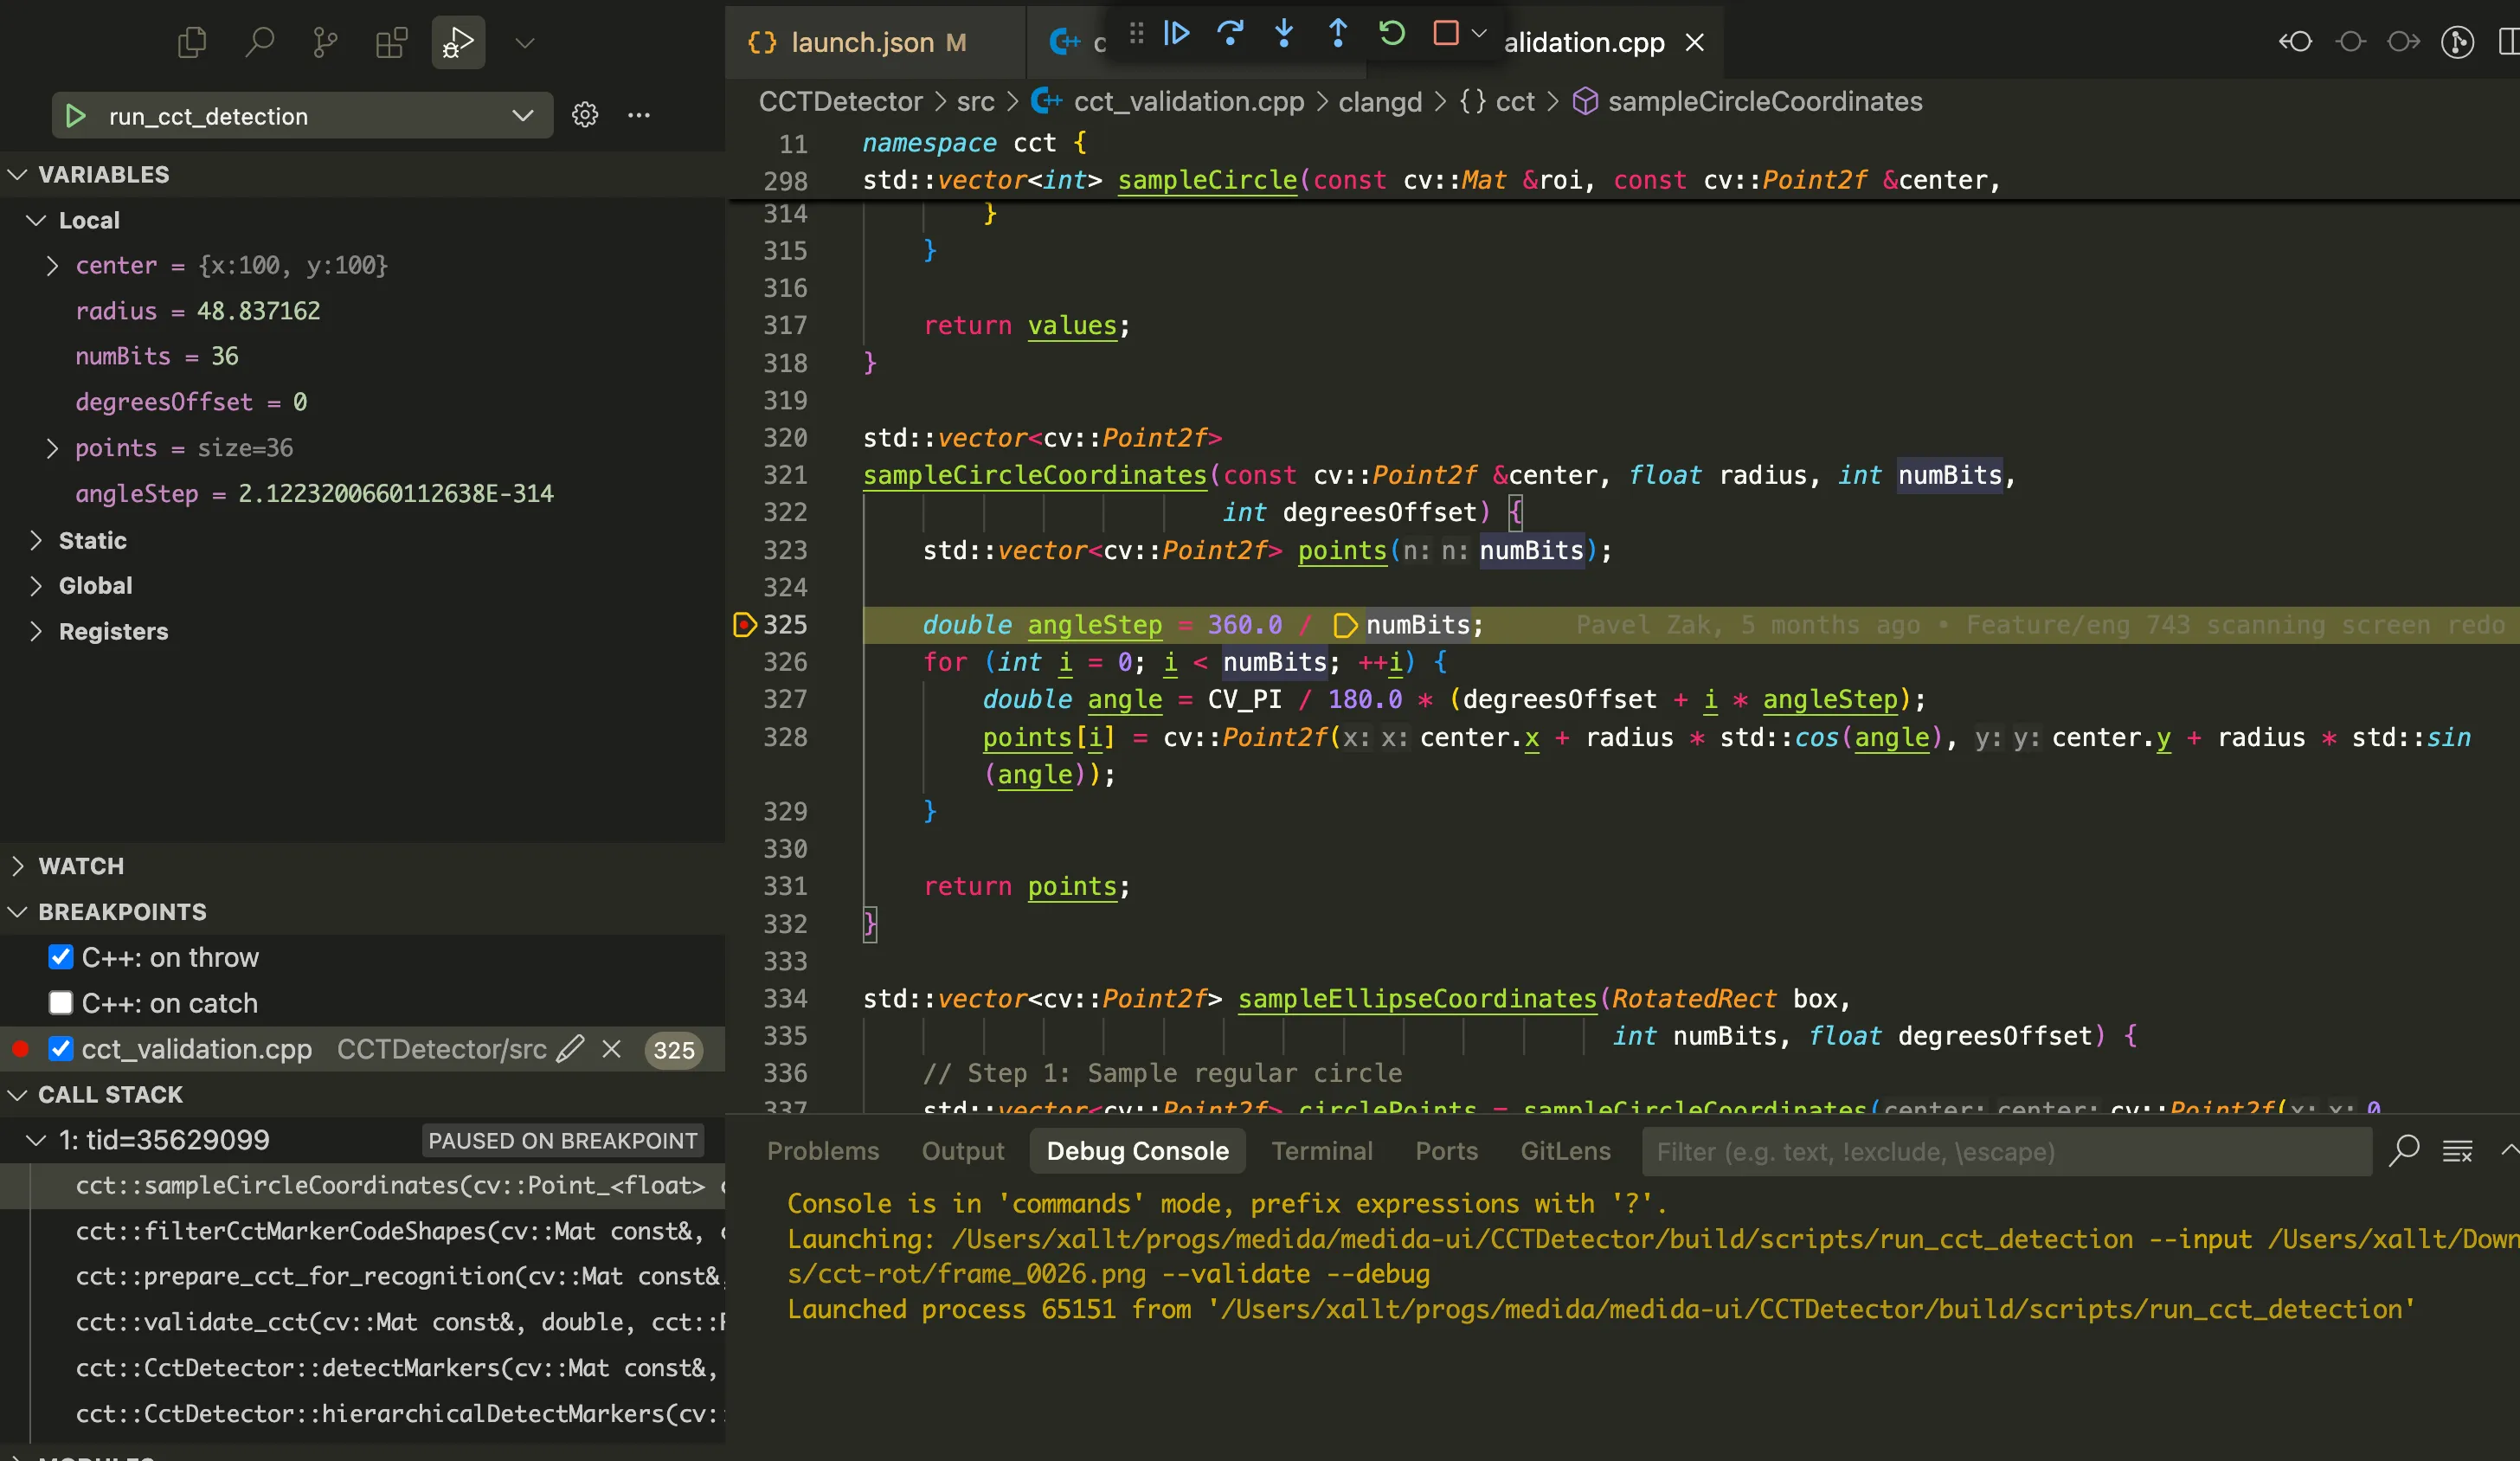Collapse the Local scope in Variables
This screenshot has width=2520, height=1461.
click(37, 220)
